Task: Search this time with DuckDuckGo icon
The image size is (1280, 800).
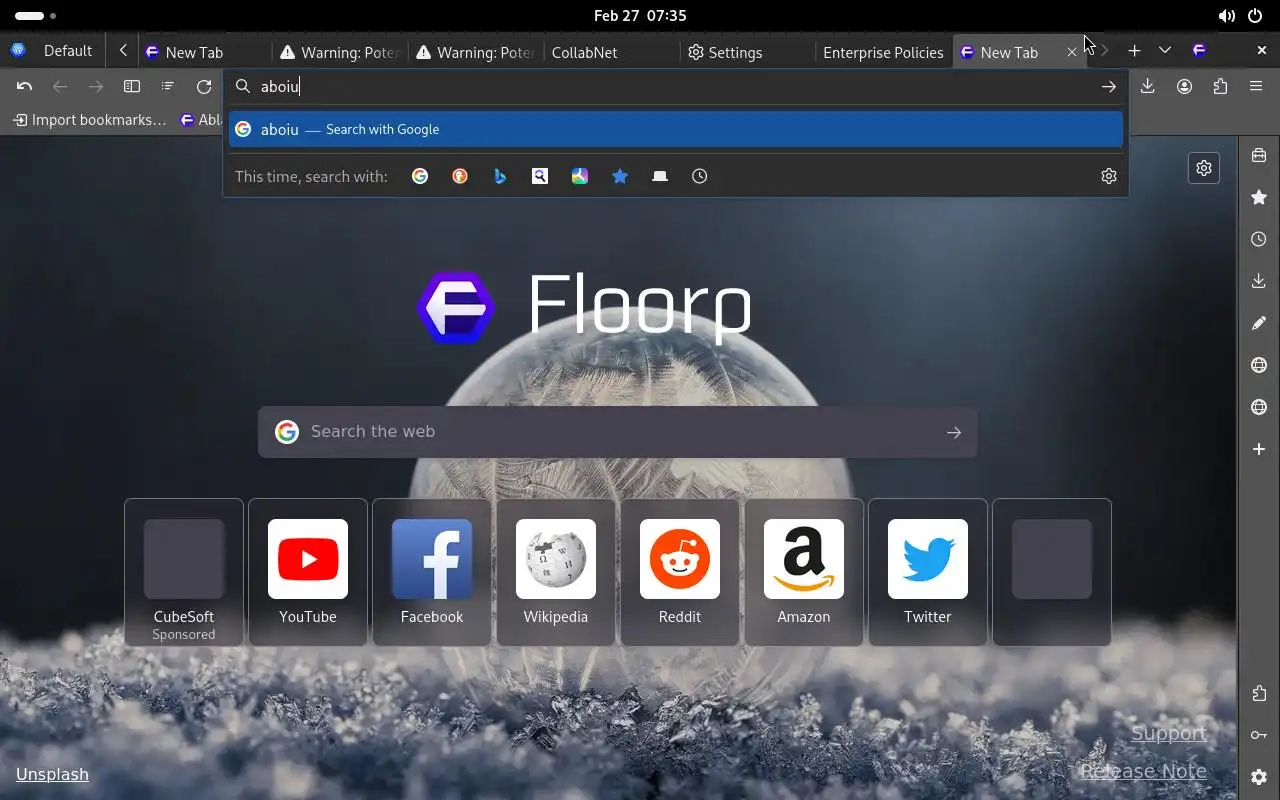Action: point(460,176)
